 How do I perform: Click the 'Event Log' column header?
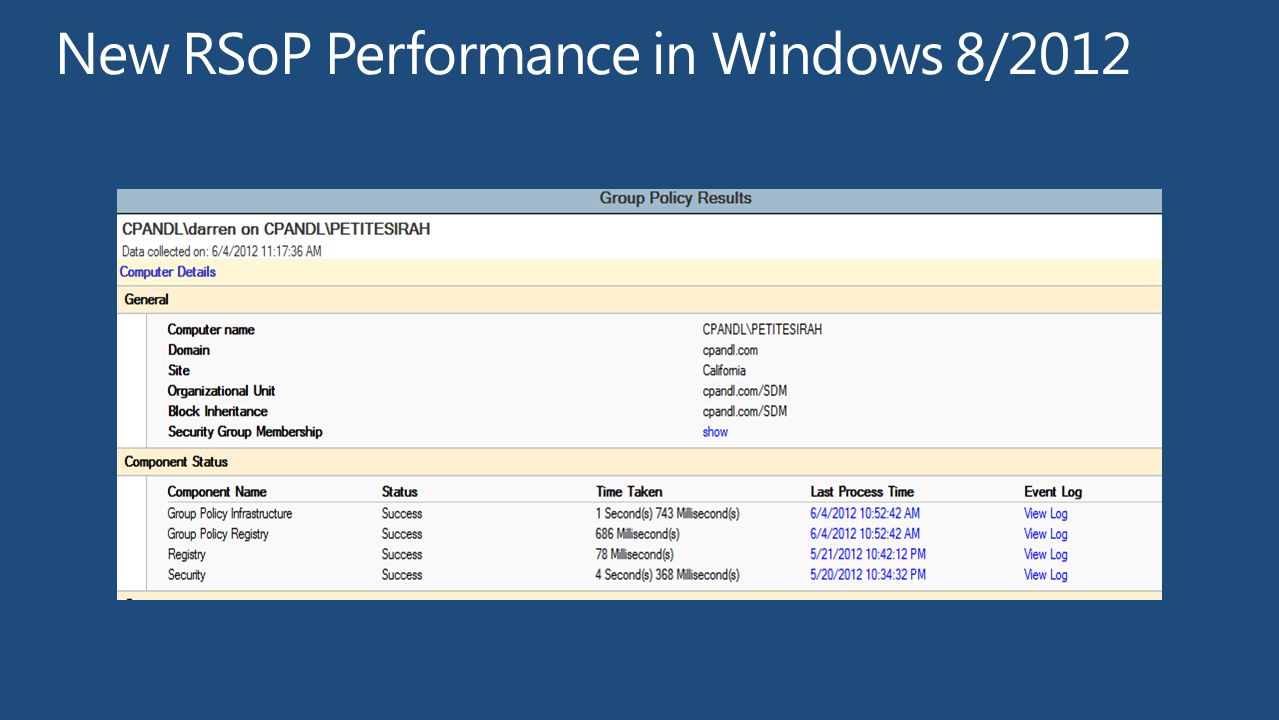1053,492
